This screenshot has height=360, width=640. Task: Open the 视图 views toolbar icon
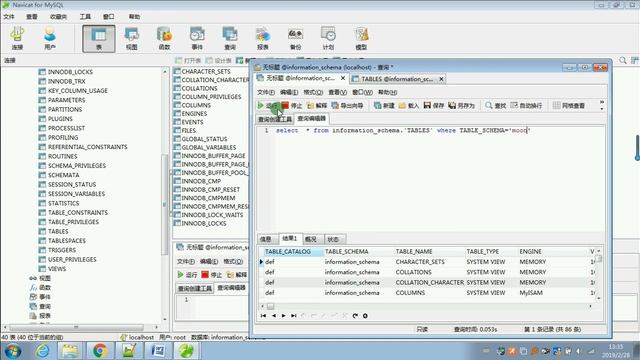coord(131,38)
